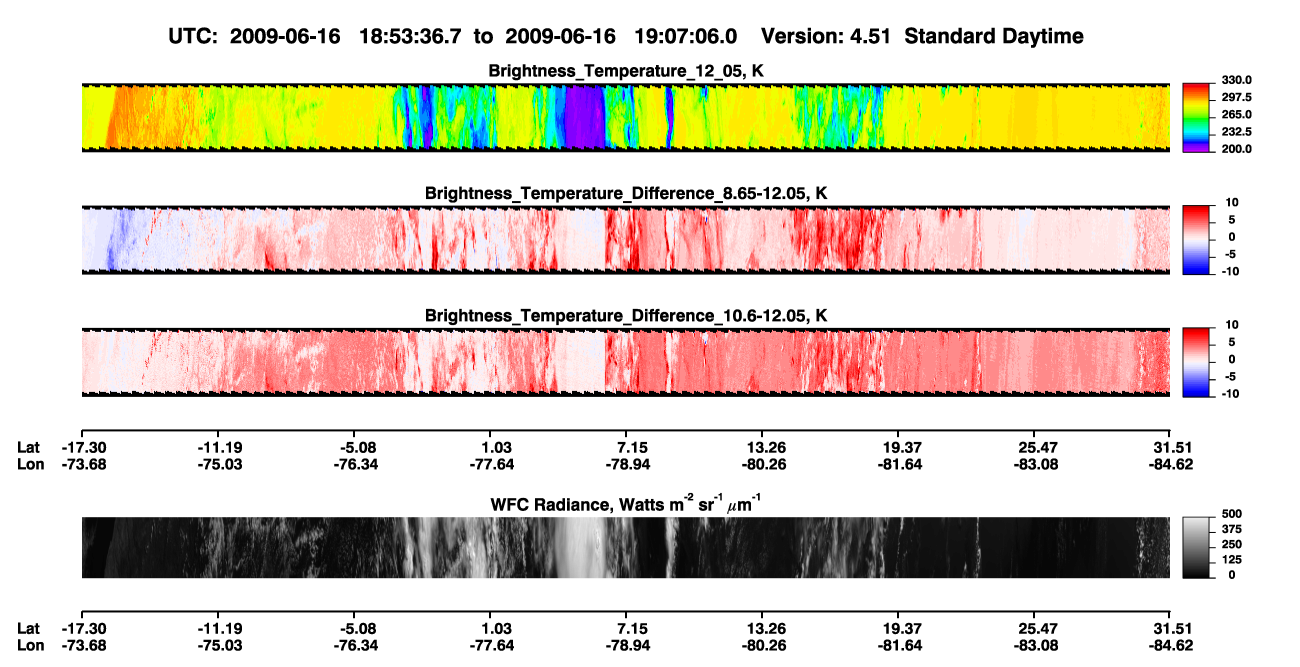Click the 'Brightness_Temperature_Difference_8.65-12.05, K' panel title
The width and height of the screenshot is (1300, 667).
[626, 193]
